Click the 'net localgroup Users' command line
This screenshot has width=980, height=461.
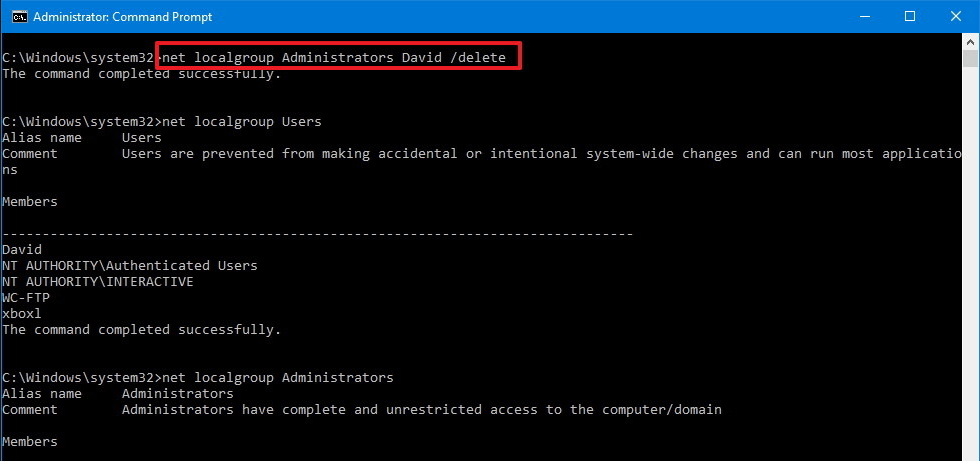(241, 122)
